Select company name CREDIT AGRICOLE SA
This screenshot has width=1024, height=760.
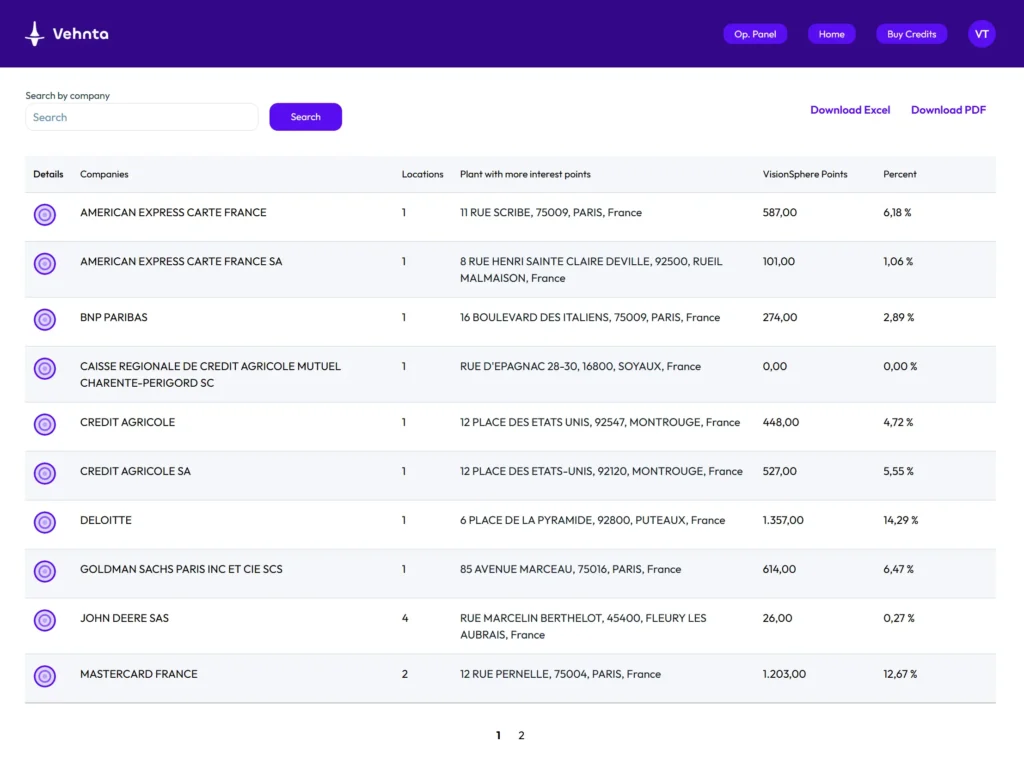(135, 471)
